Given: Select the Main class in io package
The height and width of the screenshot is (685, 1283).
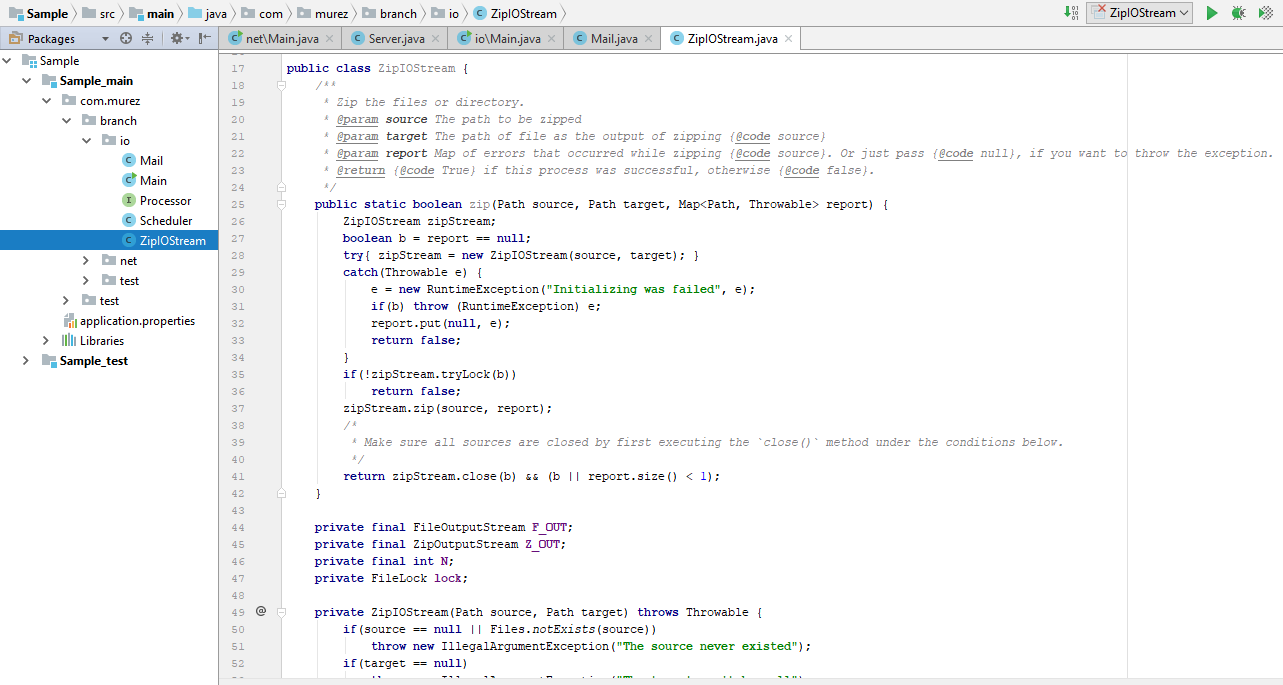Looking at the screenshot, I should click(109, 181).
